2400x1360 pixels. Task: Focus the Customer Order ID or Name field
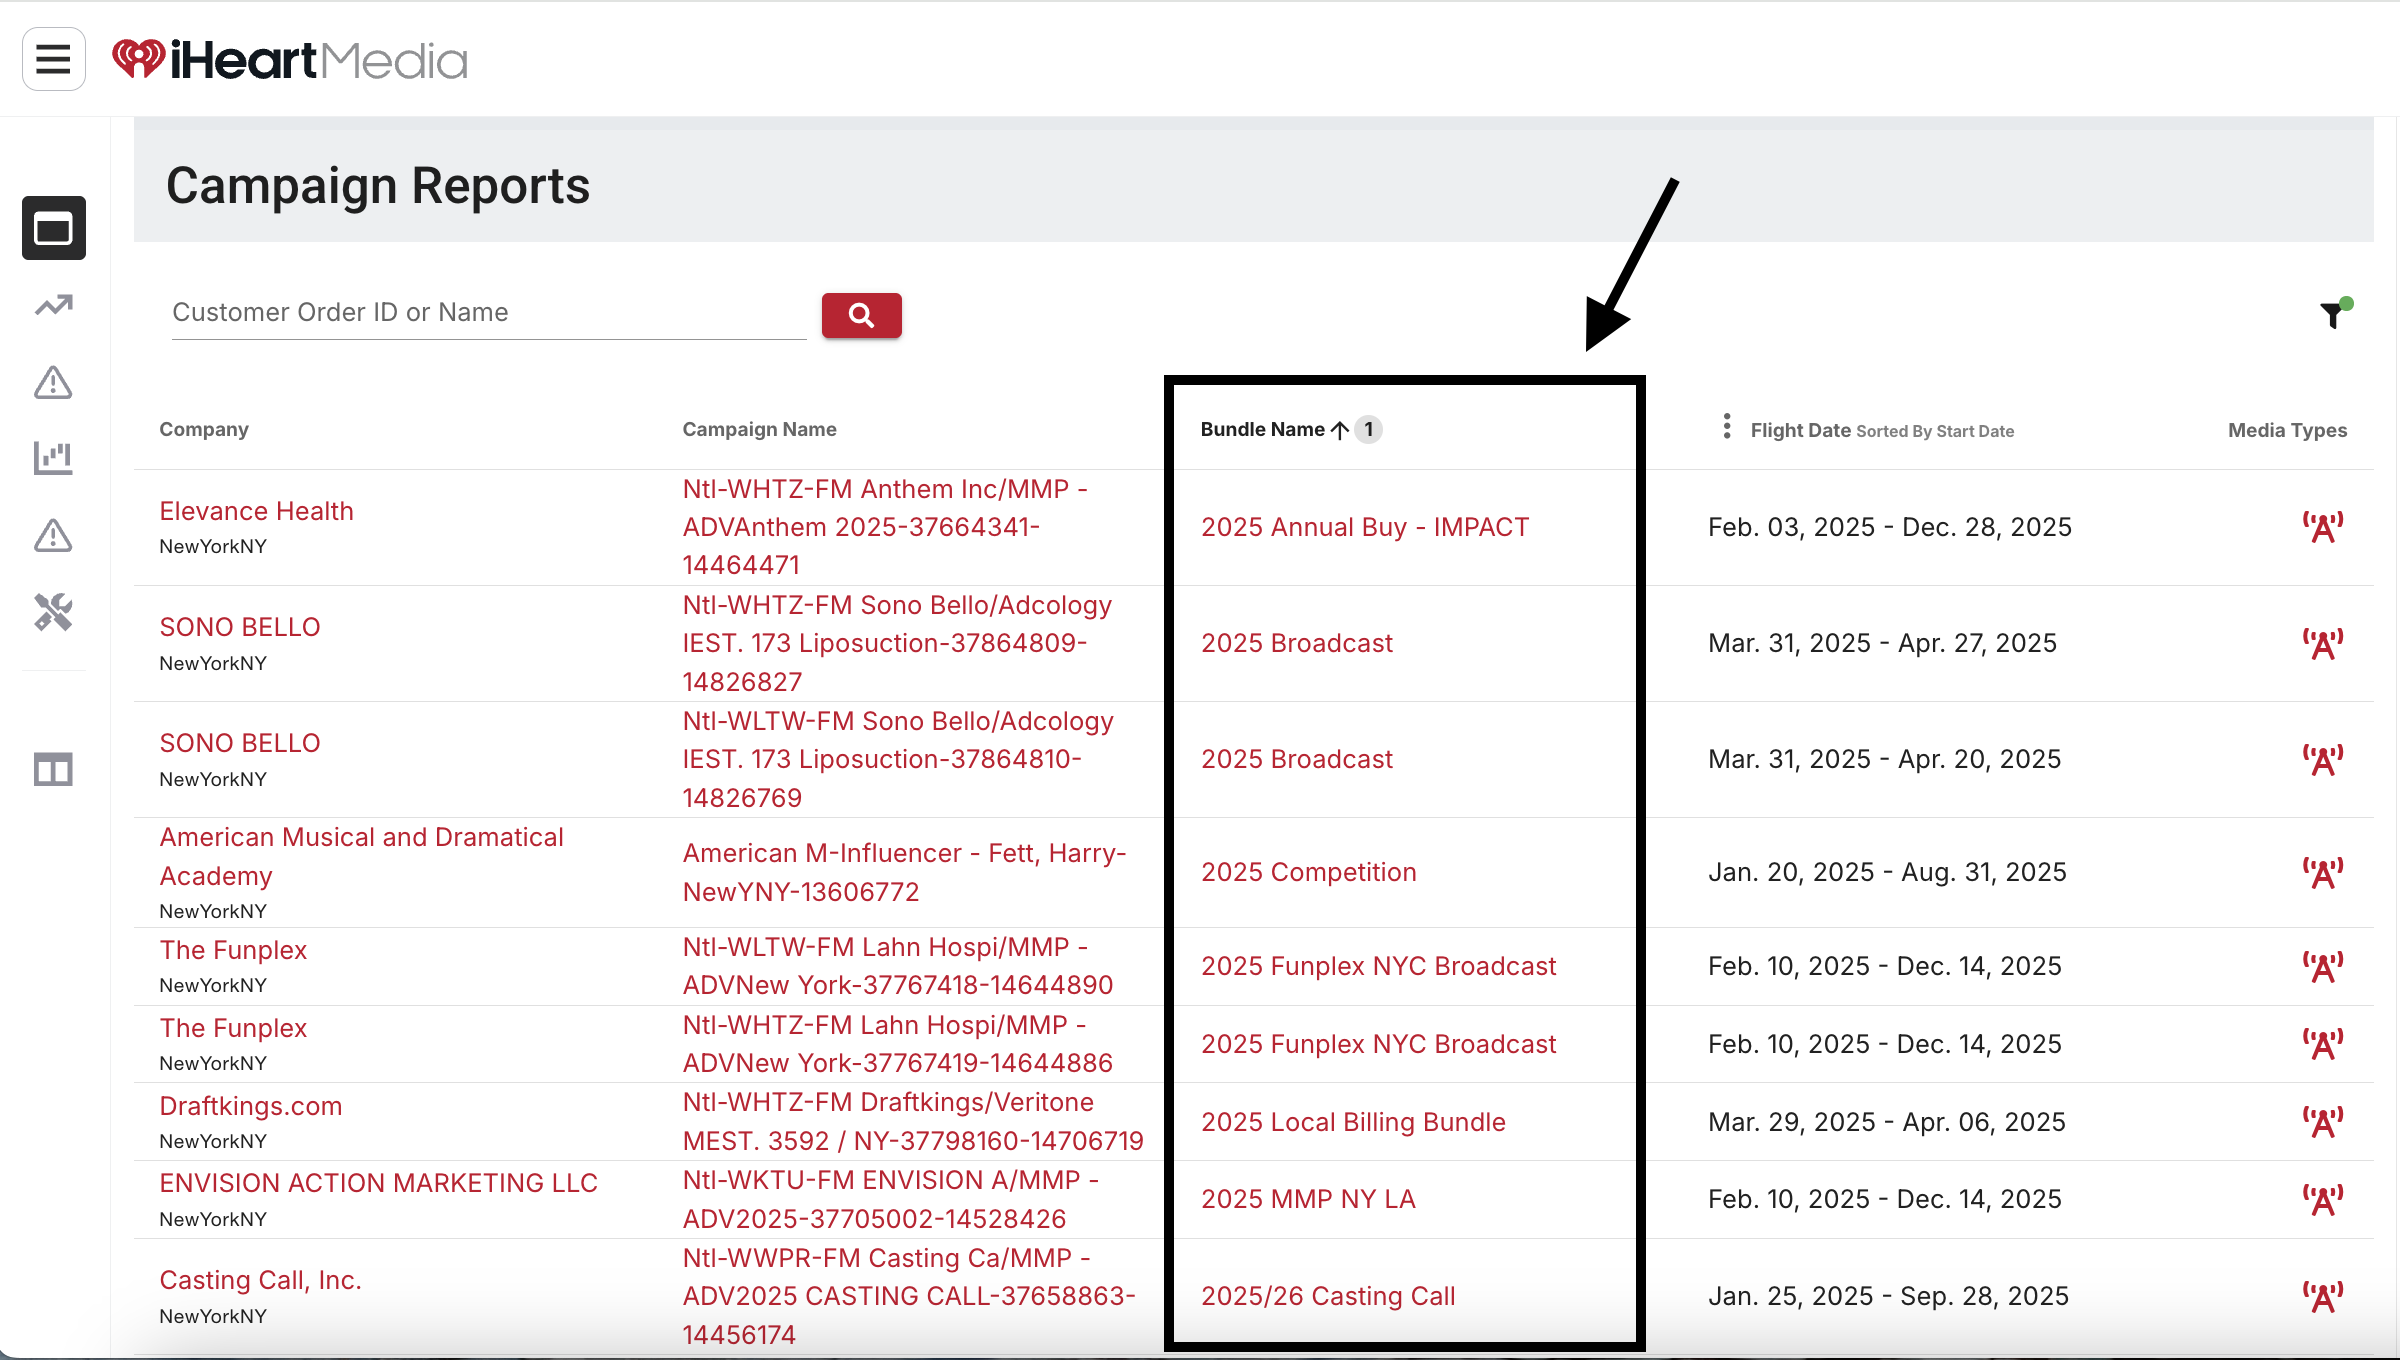click(489, 313)
